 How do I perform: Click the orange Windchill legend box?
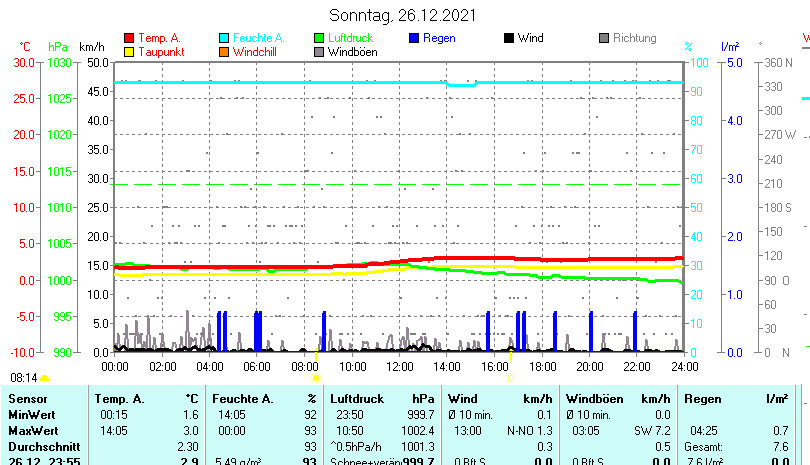coord(224,51)
